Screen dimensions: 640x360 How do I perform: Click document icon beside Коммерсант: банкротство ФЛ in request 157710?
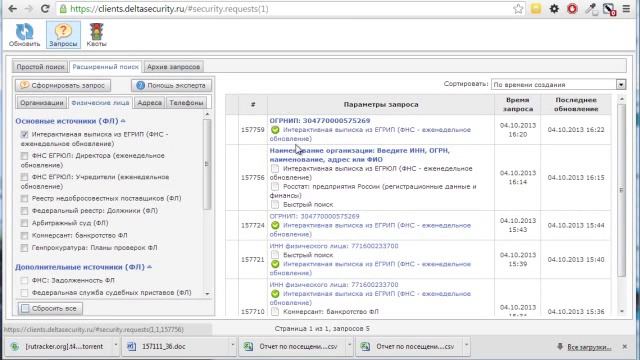point(275,312)
